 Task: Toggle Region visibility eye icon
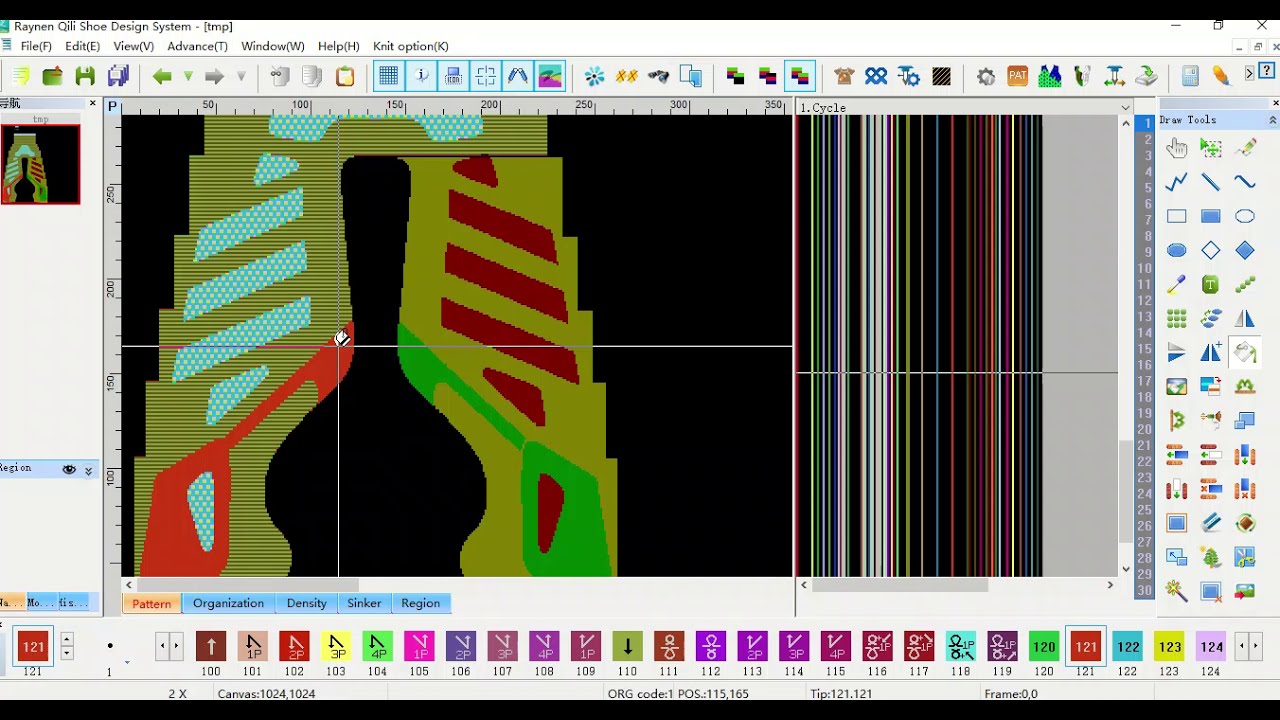(x=69, y=469)
